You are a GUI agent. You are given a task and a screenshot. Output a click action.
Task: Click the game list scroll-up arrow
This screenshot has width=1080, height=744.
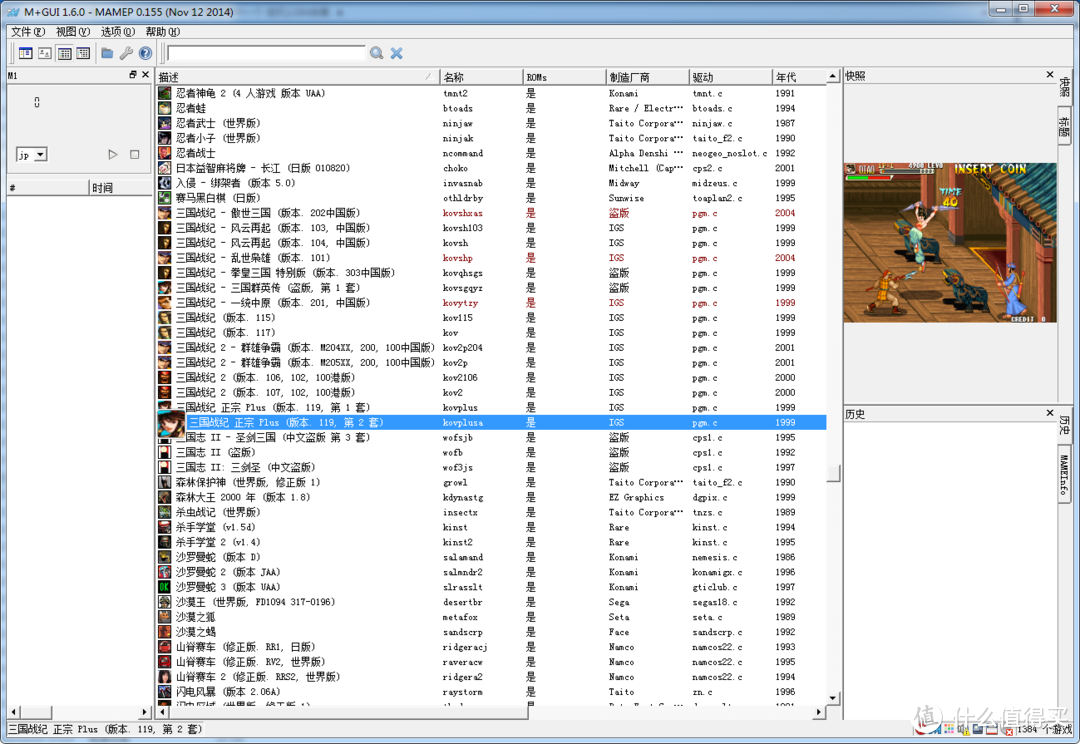click(833, 76)
